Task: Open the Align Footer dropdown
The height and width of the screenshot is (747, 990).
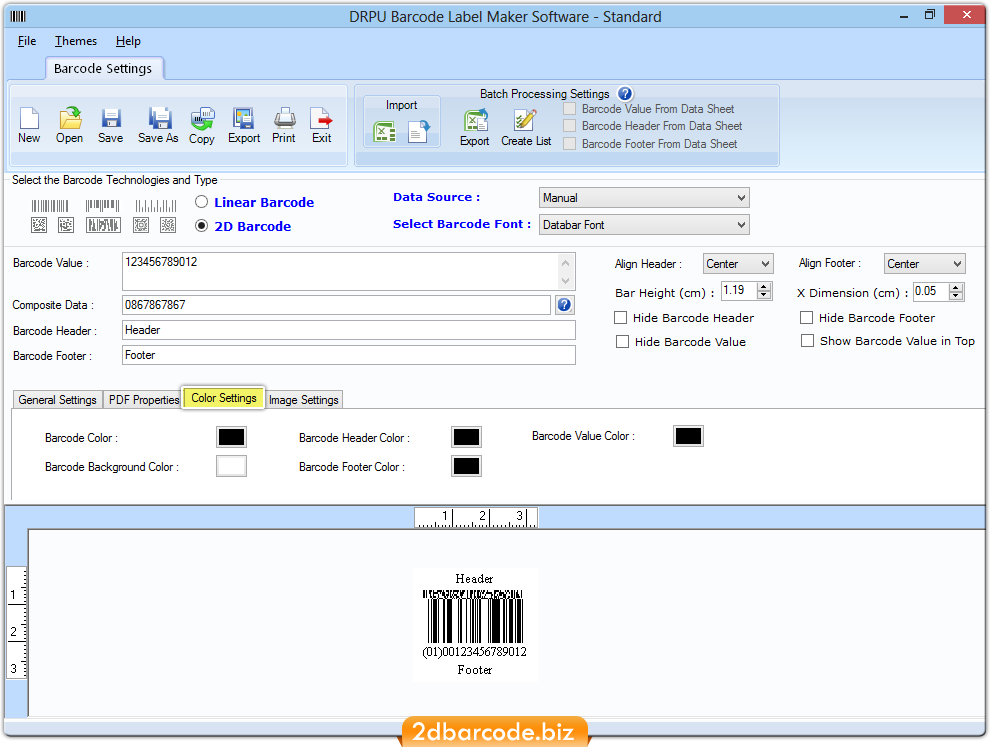Action: click(x=924, y=263)
